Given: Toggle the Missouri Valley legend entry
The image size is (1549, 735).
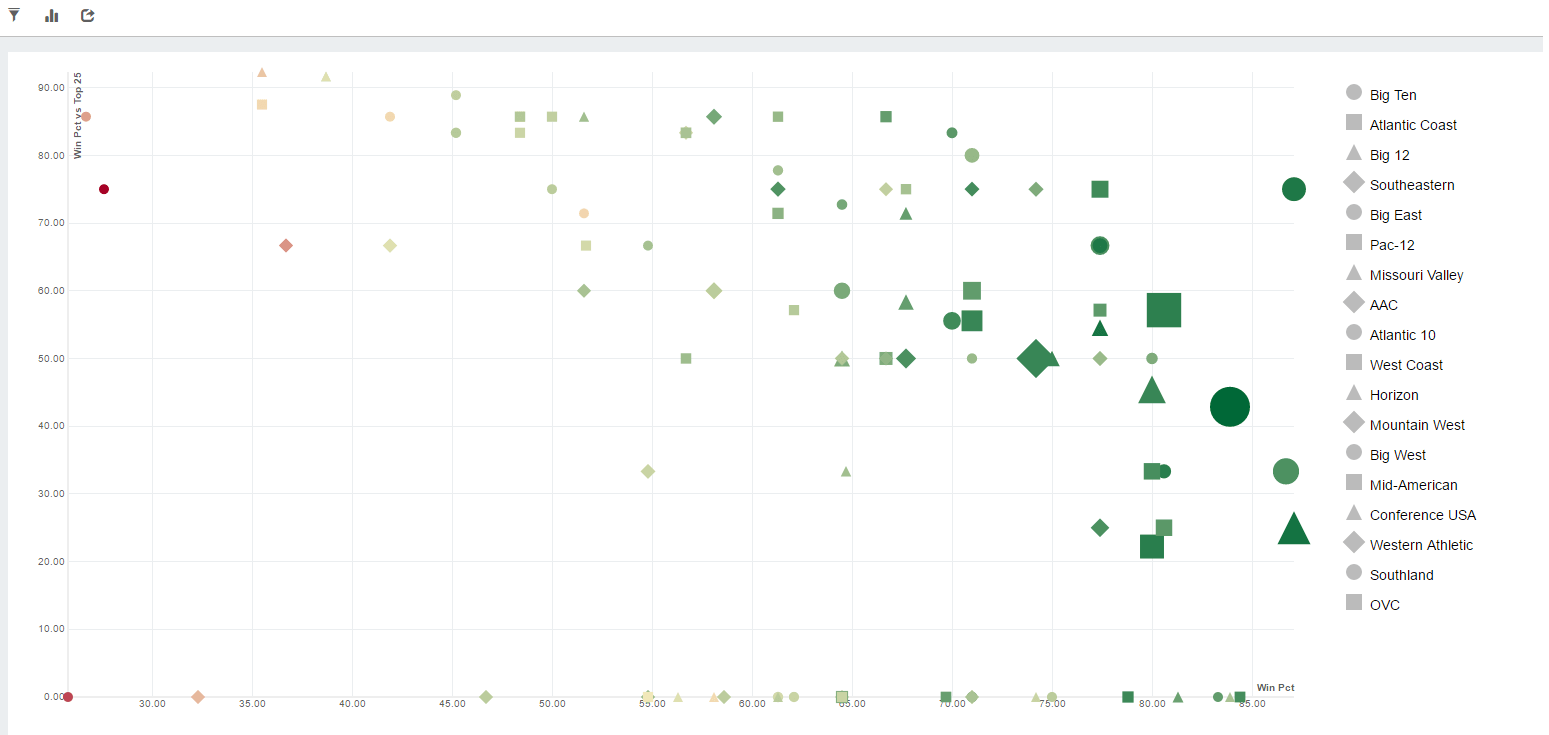Looking at the screenshot, I should click(x=1416, y=275).
